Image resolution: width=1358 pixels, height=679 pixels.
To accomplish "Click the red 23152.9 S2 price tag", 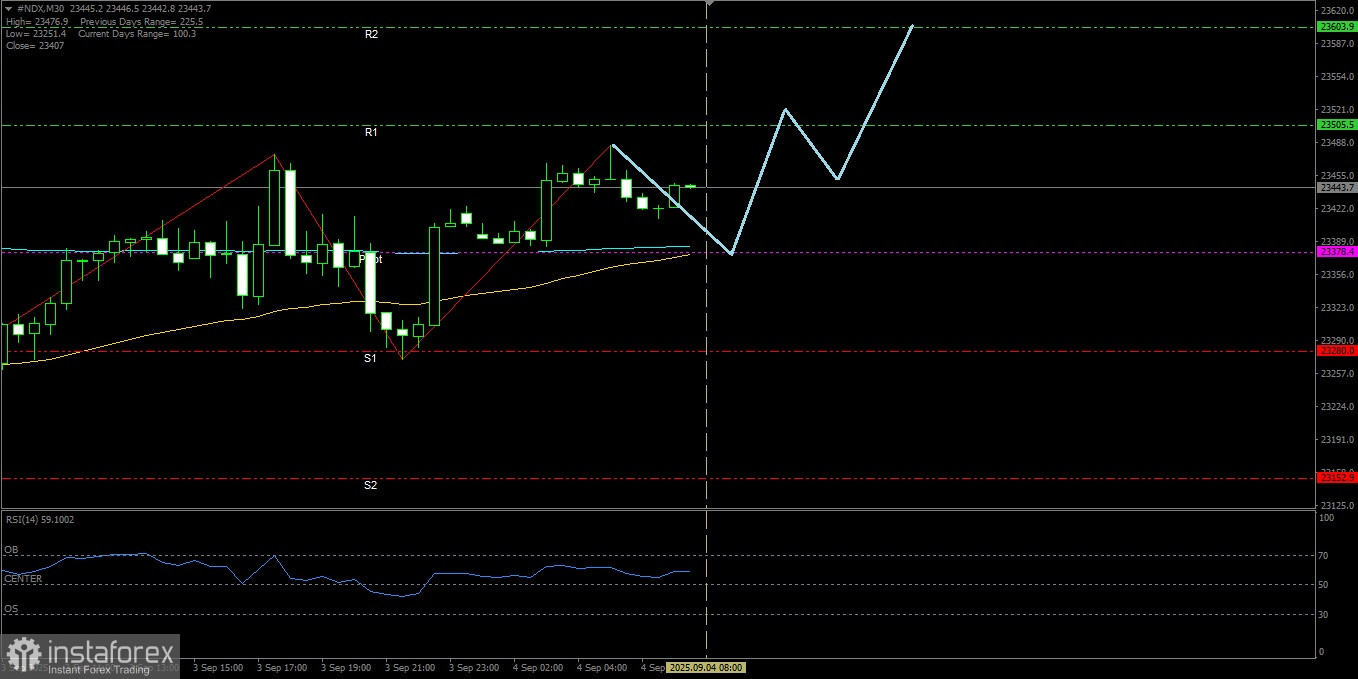I will coord(1337,478).
